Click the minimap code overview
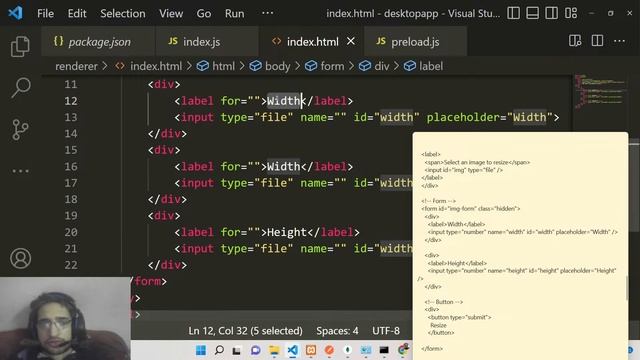This screenshot has height=360, width=640. pyautogui.click(x=600, y=91)
